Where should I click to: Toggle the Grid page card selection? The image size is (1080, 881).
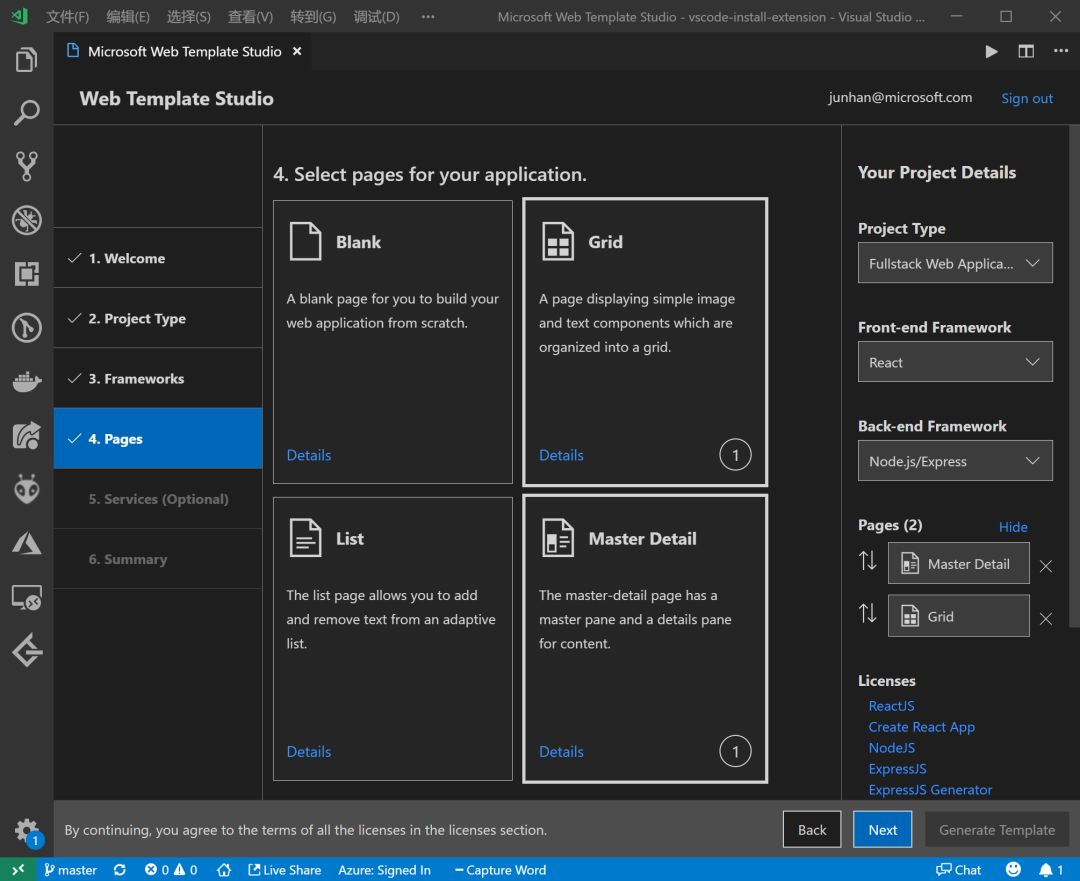pos(645,342)
